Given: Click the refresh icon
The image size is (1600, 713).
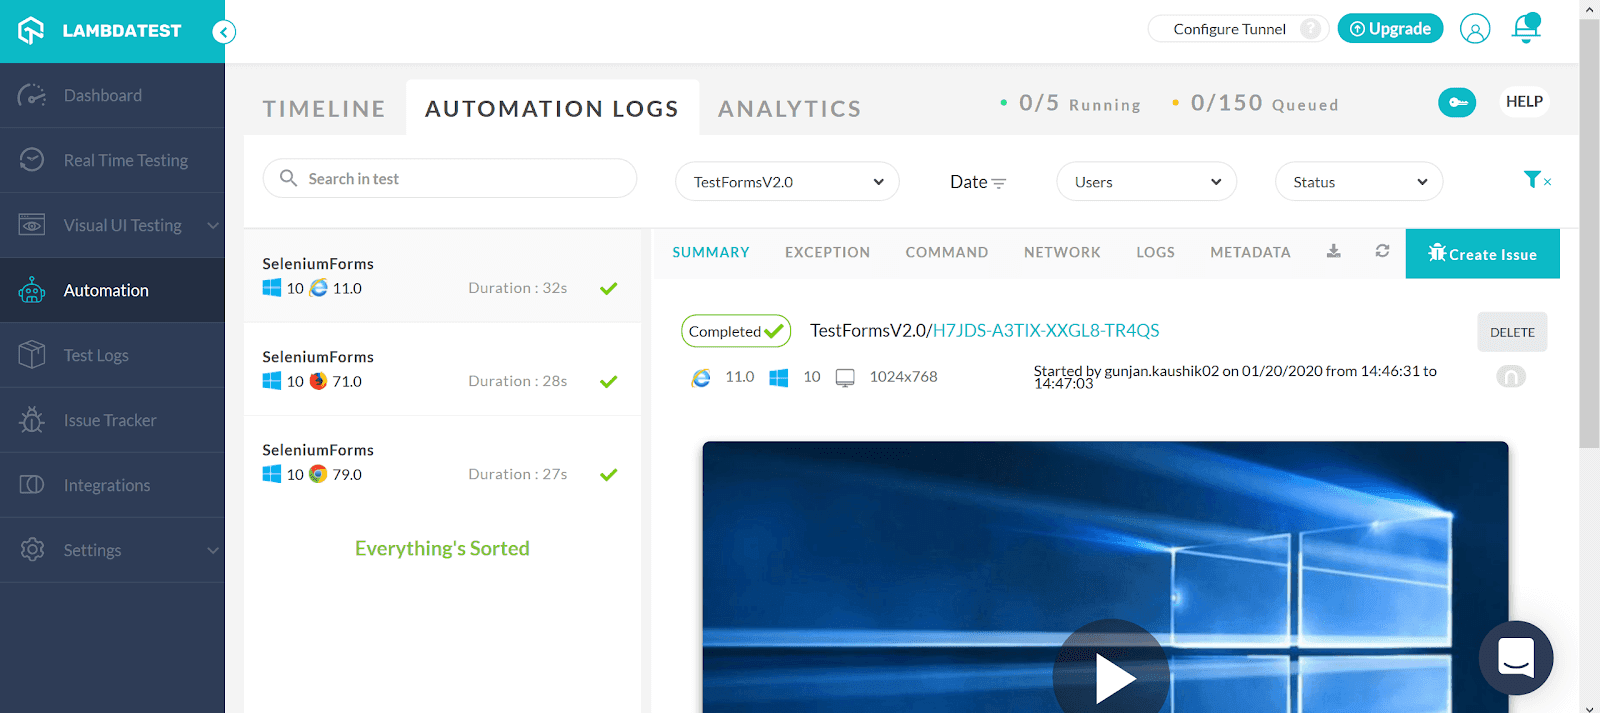Looking at the screenshot, I should tap(1382, 251).
